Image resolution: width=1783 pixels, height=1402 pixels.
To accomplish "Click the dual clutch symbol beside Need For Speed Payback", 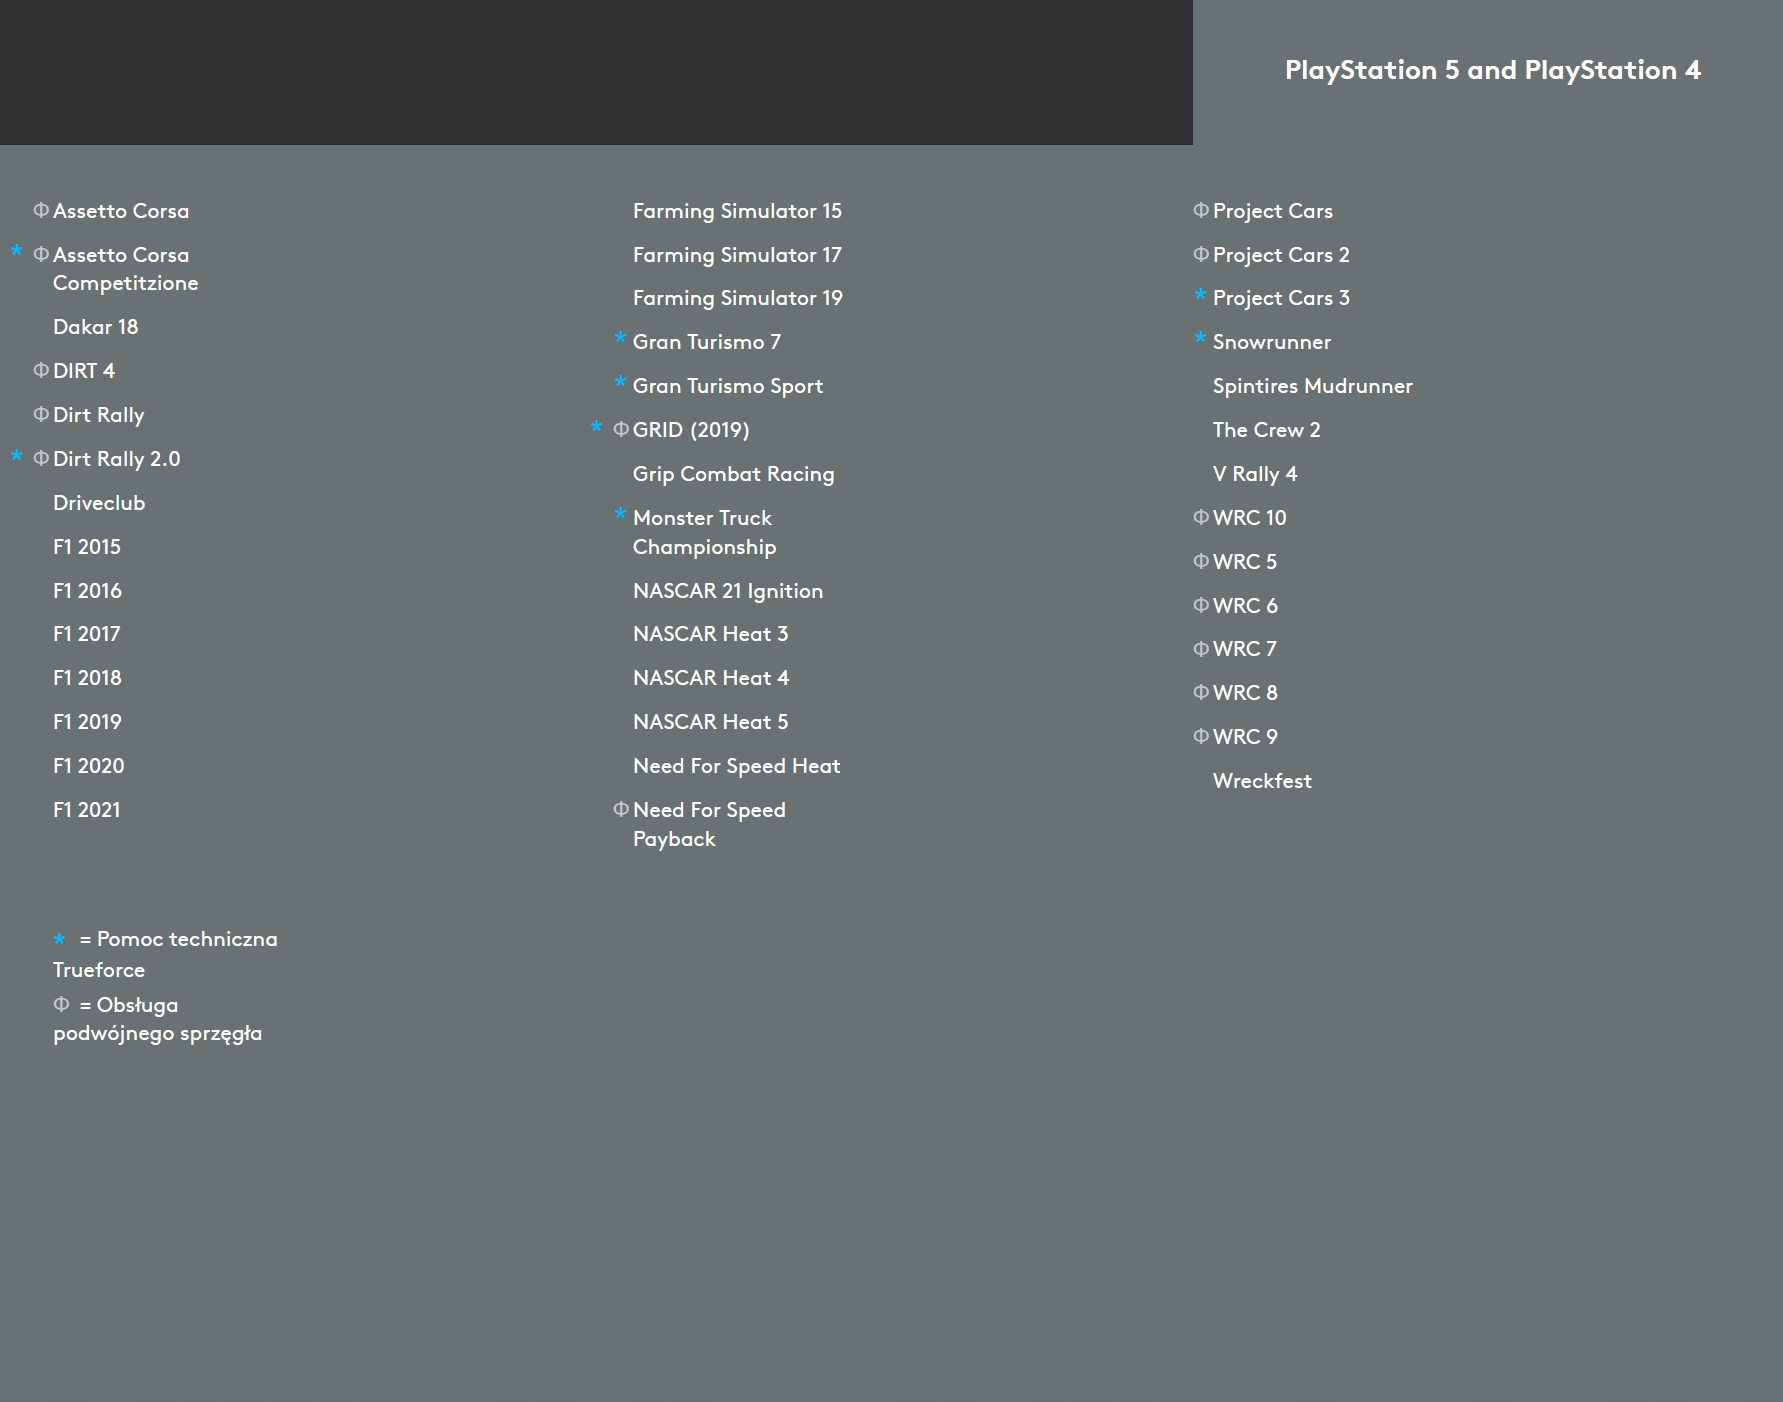I will [x=621, y=809].
